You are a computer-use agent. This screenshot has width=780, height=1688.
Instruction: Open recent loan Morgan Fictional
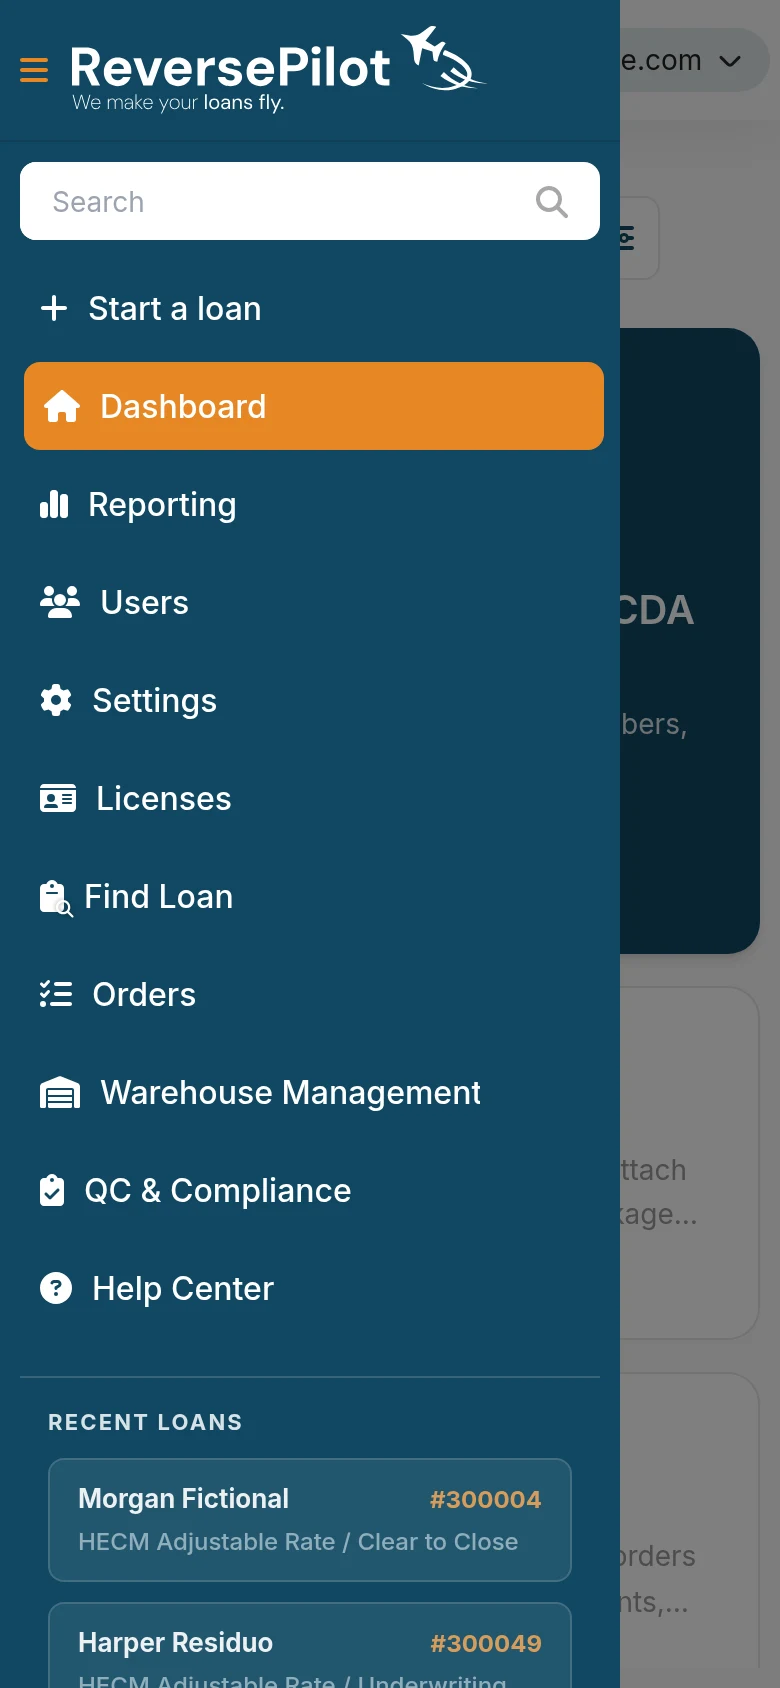310,1520
